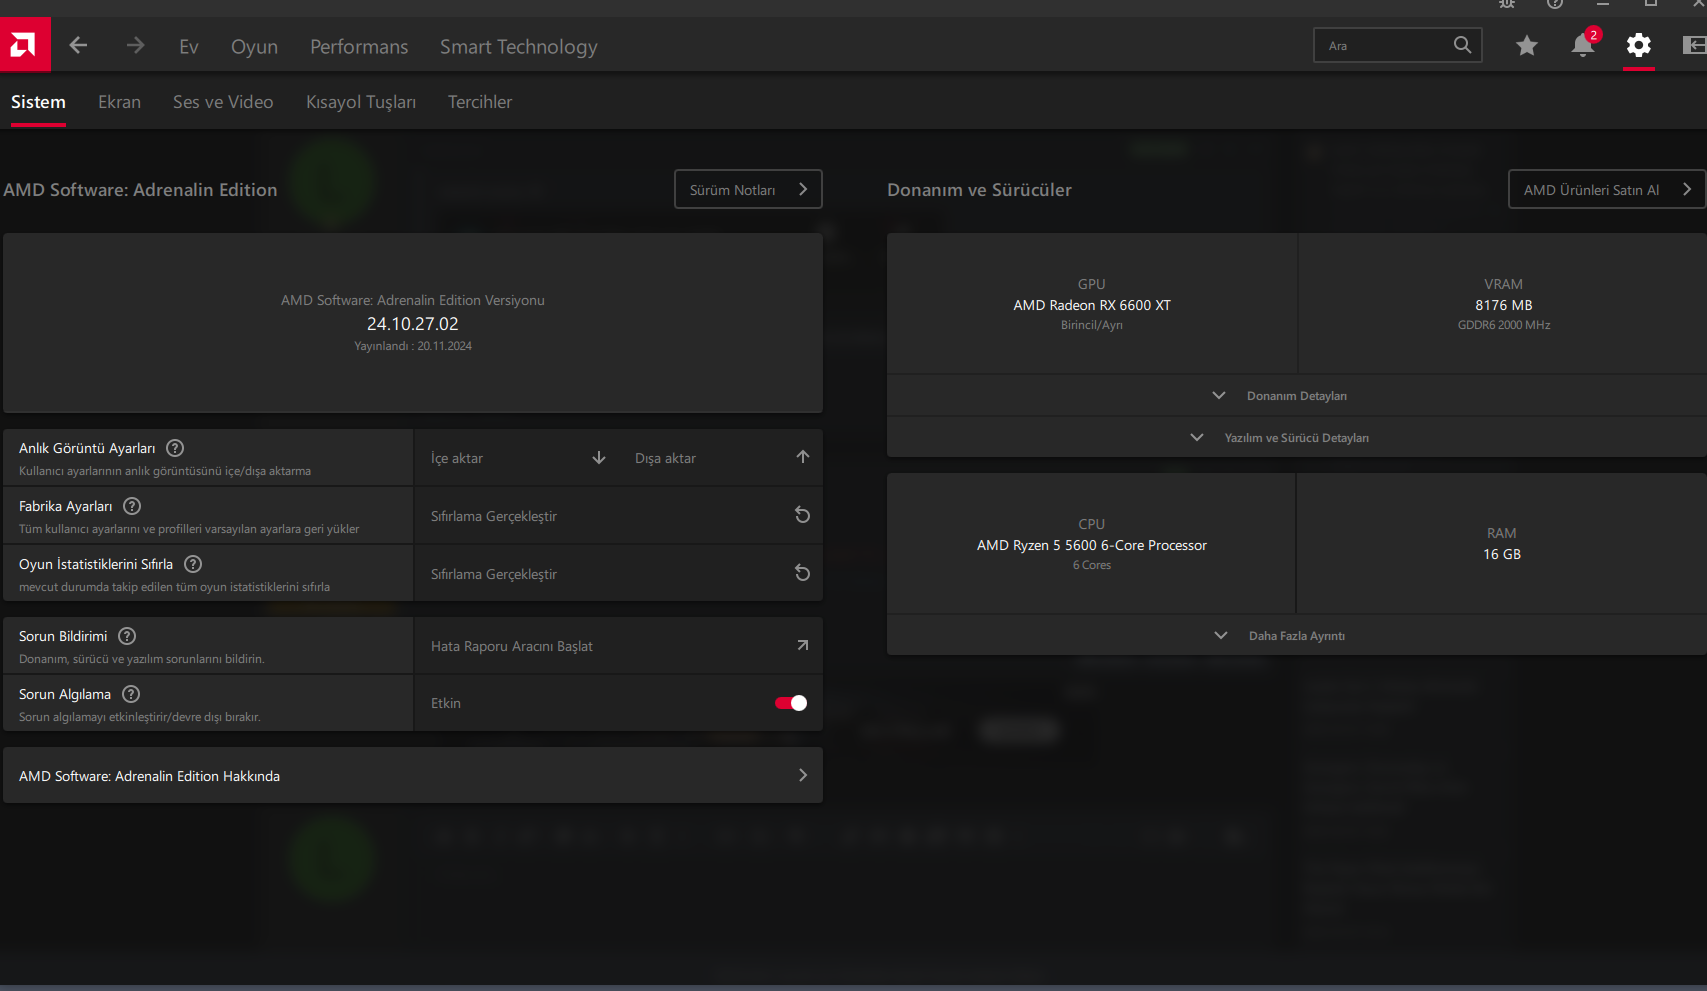
Task: Click Sıfırlama Gerçekleştir for Oyun İstatistiklerini Sıfırla
Action: click(619, 574)
